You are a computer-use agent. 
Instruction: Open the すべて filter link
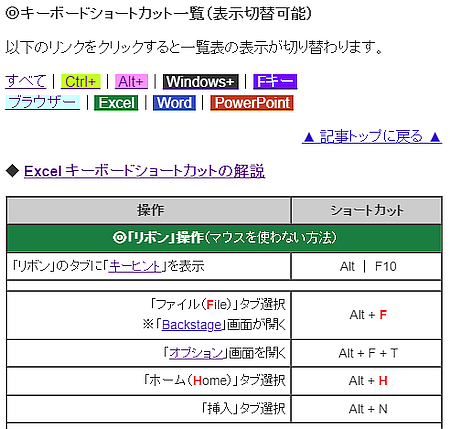[x=26, y=81]
